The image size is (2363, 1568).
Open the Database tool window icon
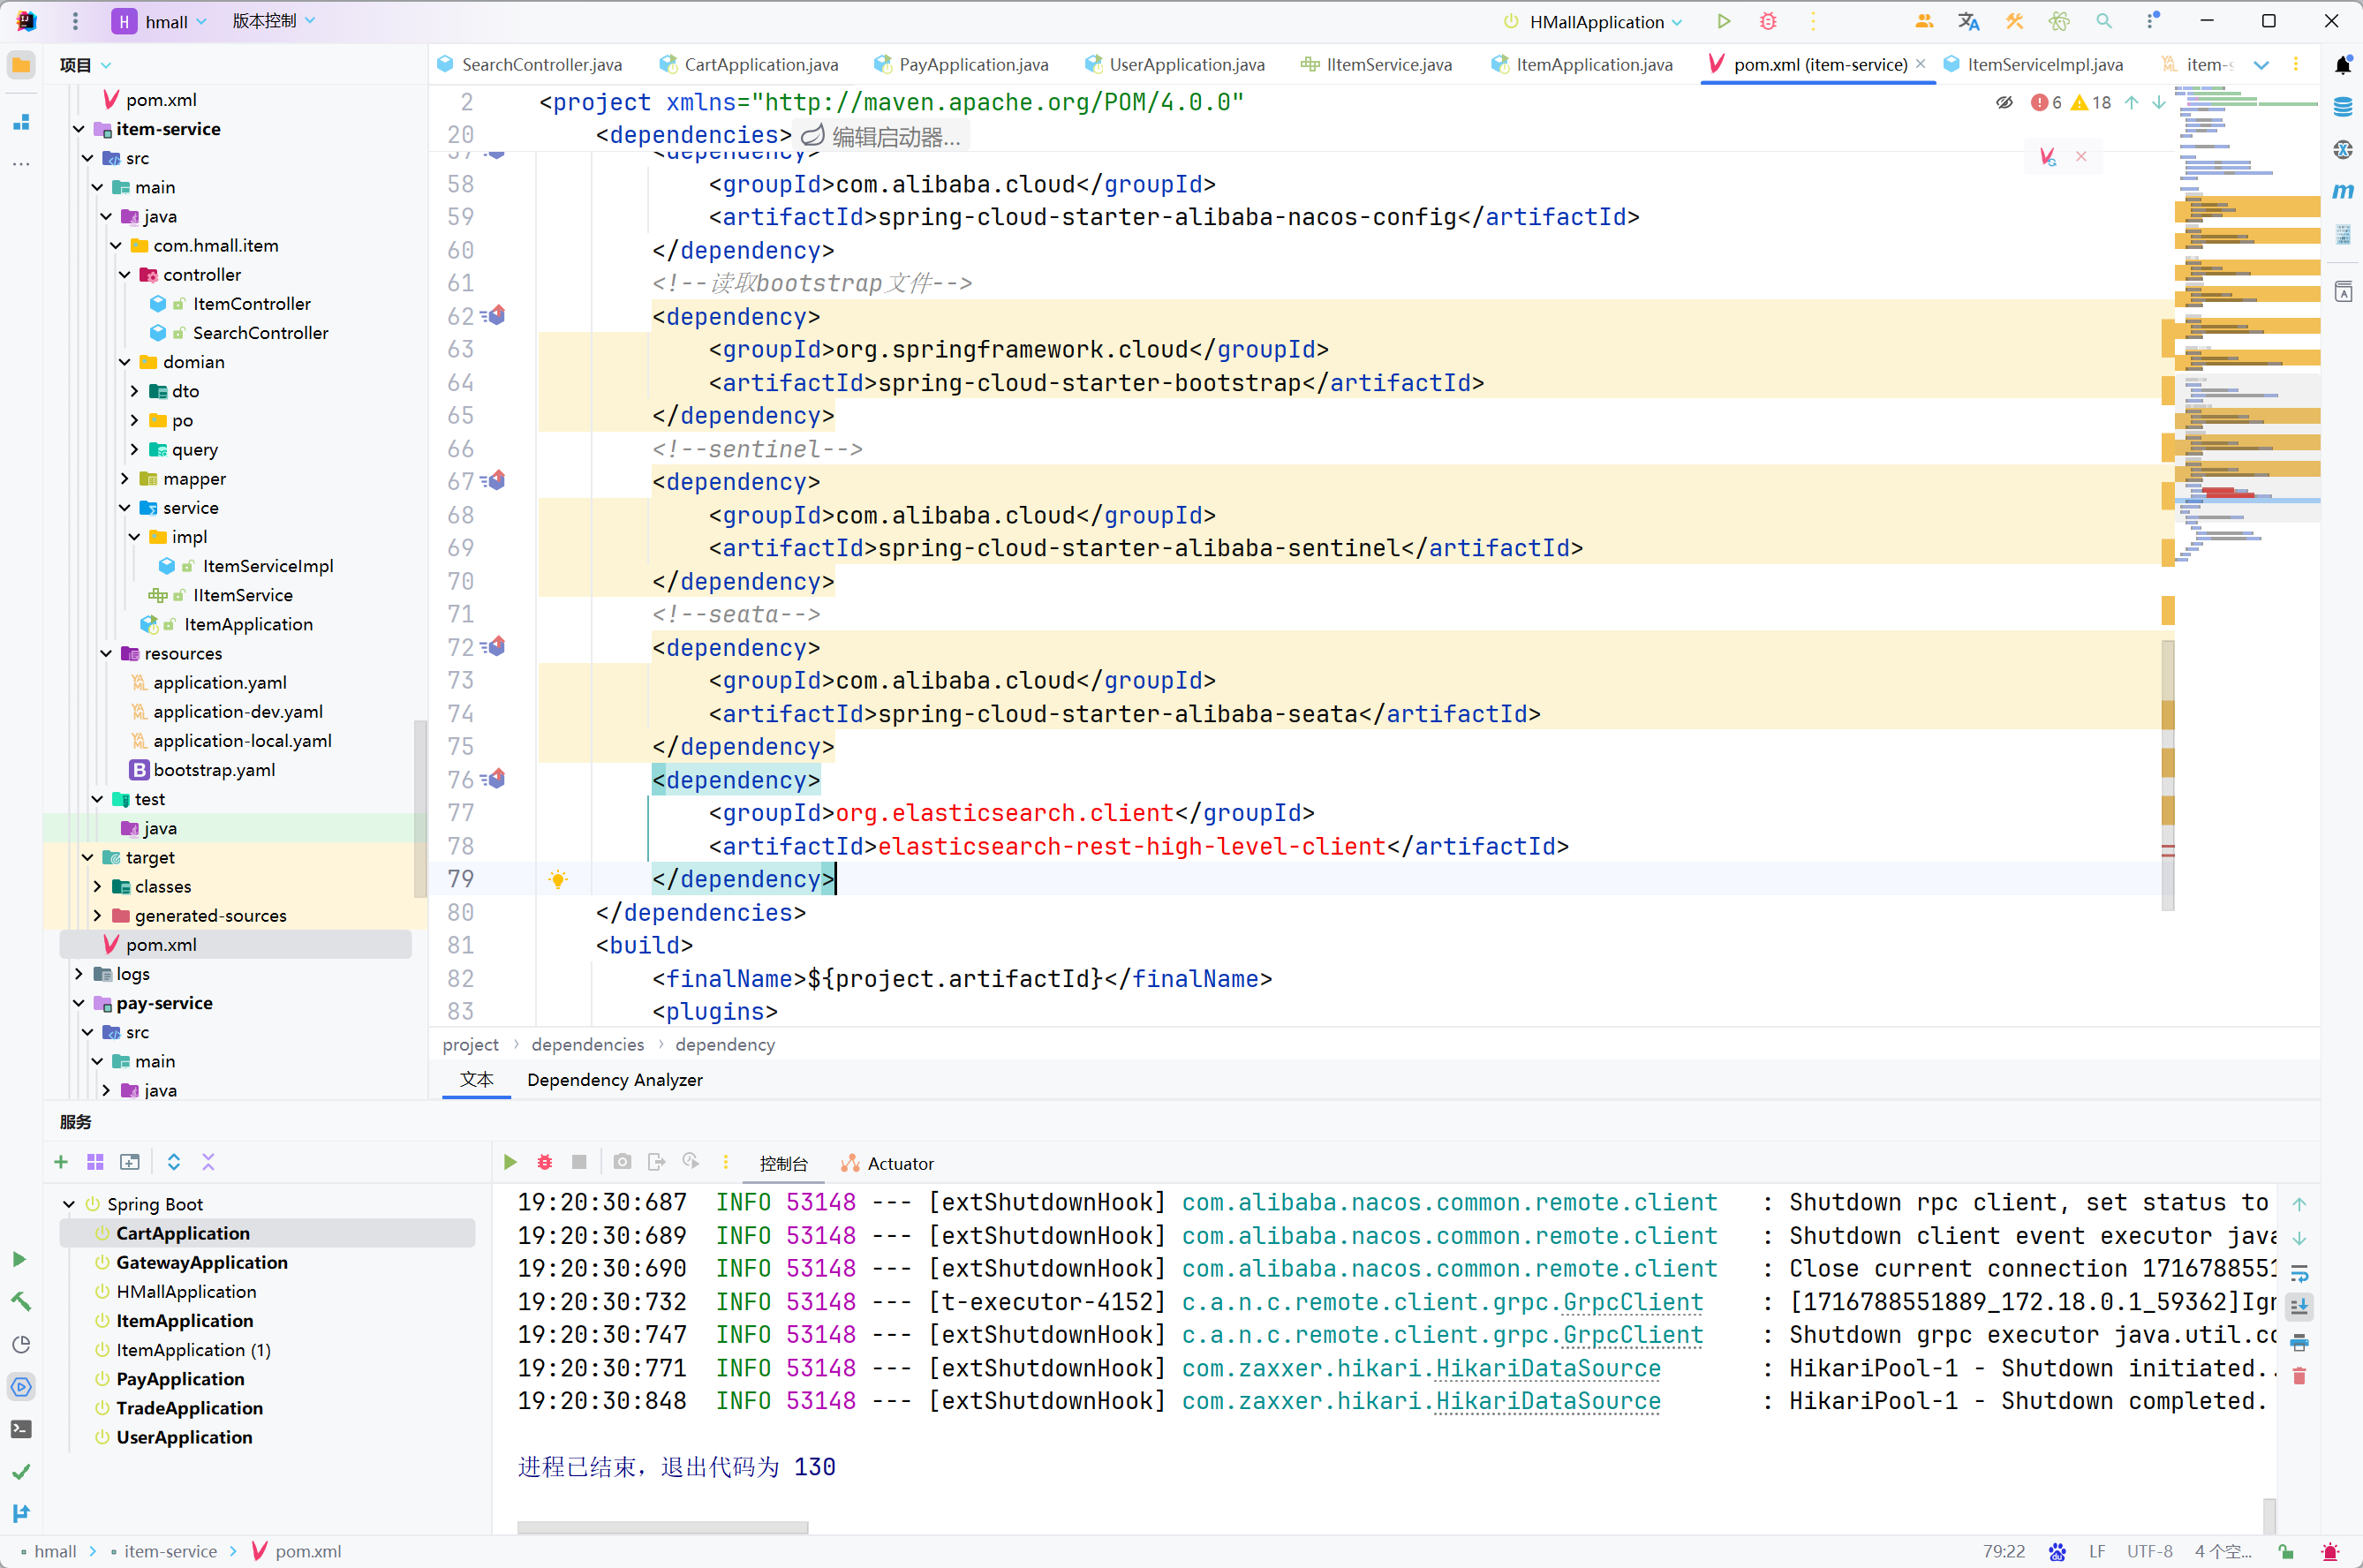click(x=2342, y=107)
